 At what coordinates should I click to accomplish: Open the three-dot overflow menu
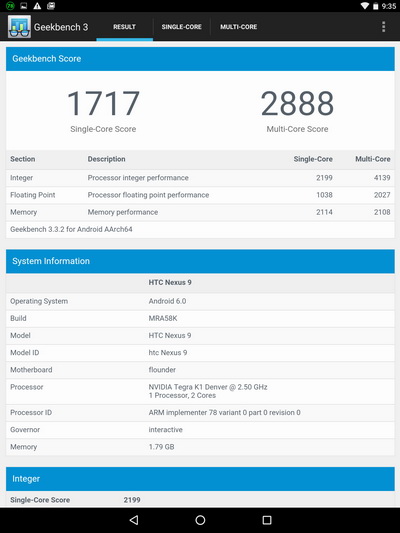click(x=383, y=27)
